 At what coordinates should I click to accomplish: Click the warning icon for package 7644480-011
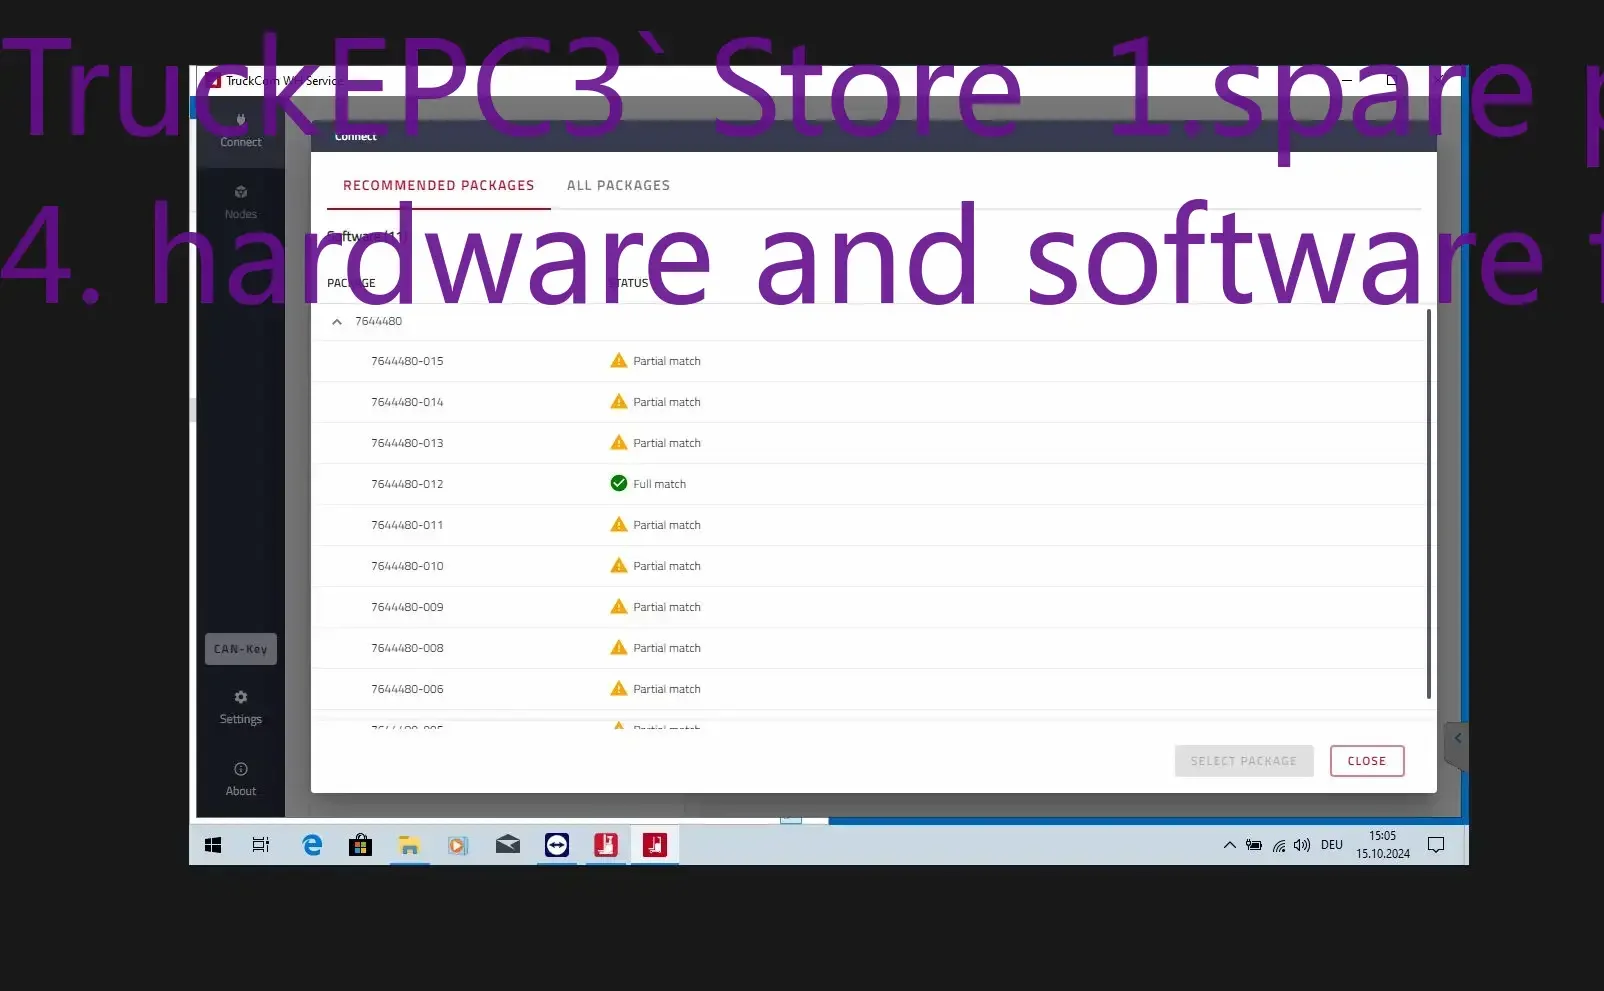pyautogui.click(x=619, y=525)
